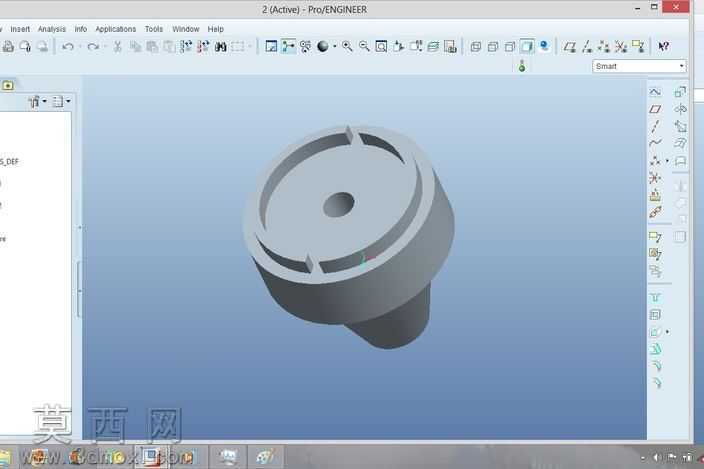
Task: Click the Paint icon in Windows taskbar
Action: (265, 457)
